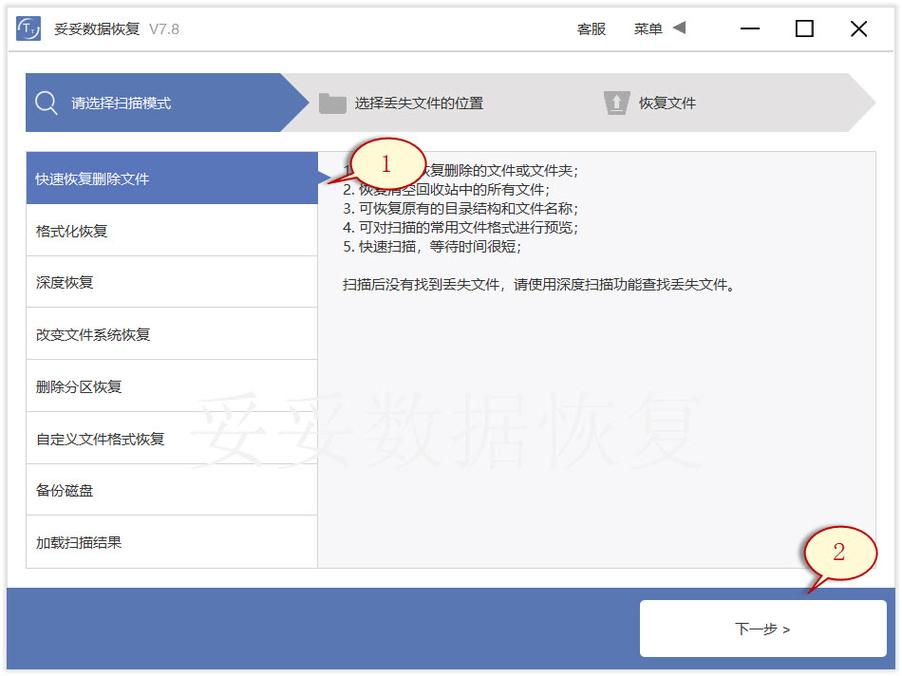Click the 妥妥数据恢复 title text
The height and width of the screenshot is (676, 902).
click(x=97, y=29)
